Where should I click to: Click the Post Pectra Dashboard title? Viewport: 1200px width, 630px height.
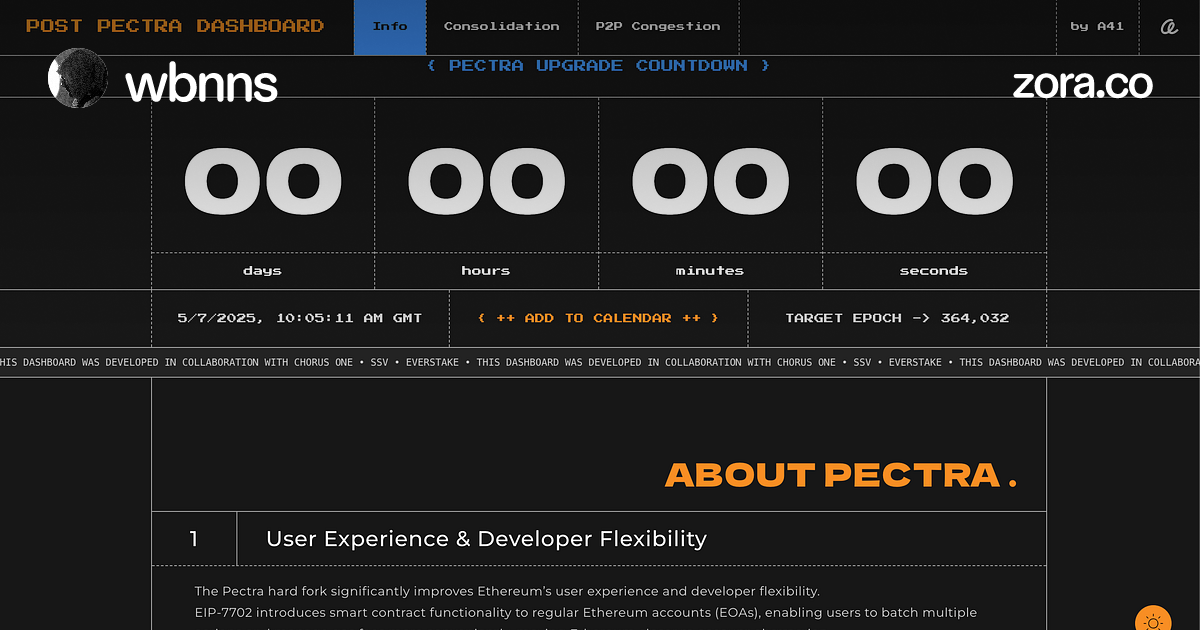click(175, 27)
